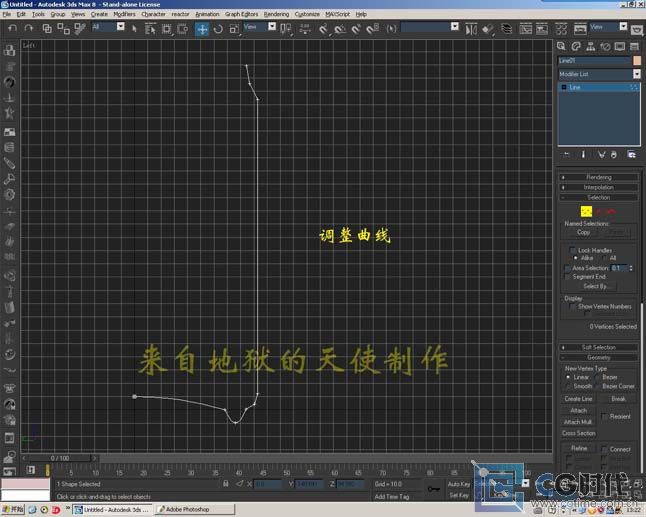Open the Named Selection Sets dropdown

point(455,27)
